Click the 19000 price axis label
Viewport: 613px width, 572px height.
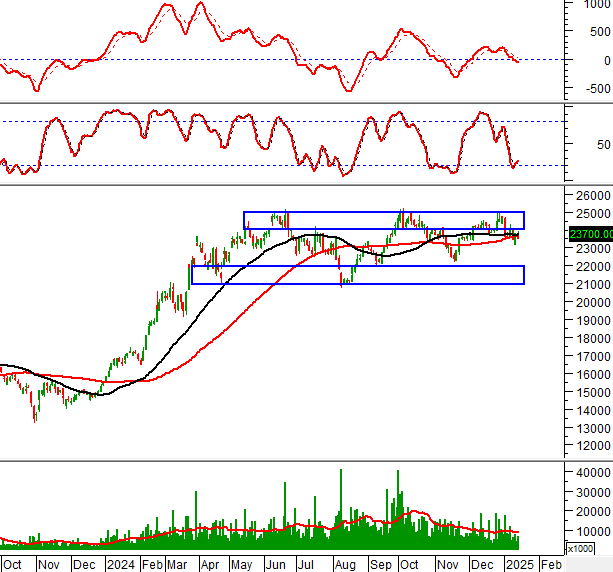(593, 321)
